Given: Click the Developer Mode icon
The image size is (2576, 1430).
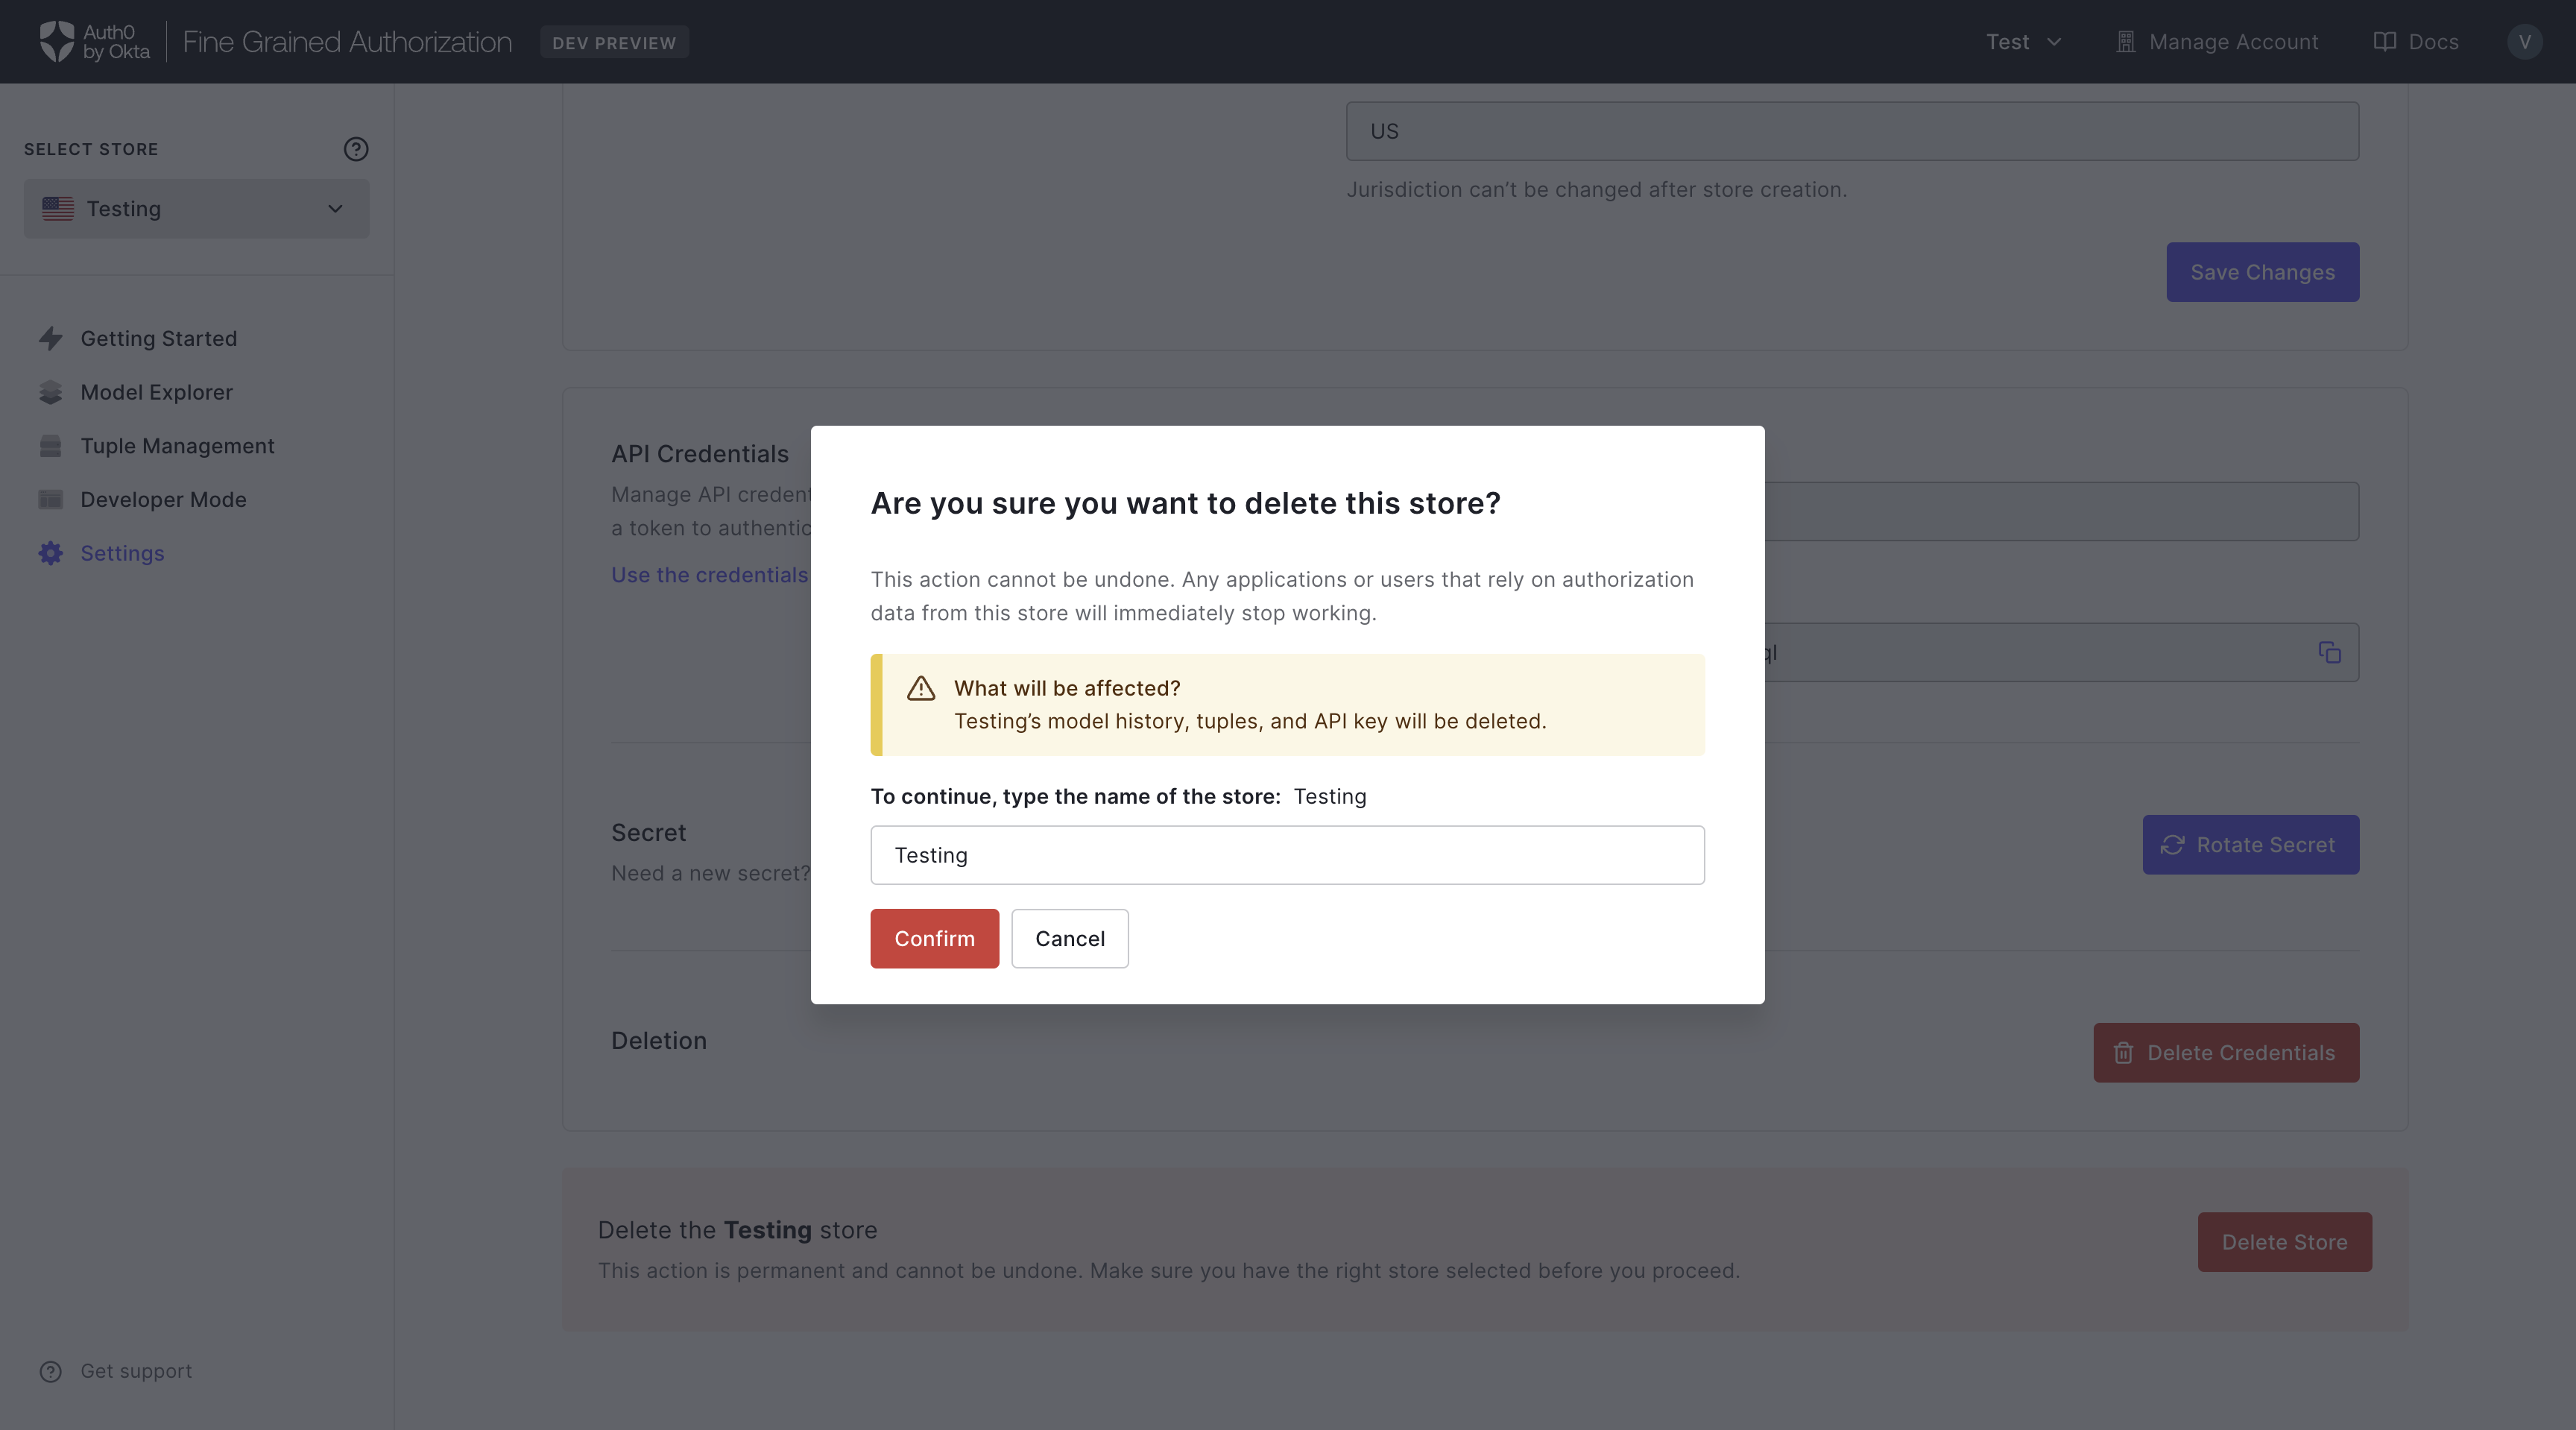Looking at the screenshot, I should [51, 499].
